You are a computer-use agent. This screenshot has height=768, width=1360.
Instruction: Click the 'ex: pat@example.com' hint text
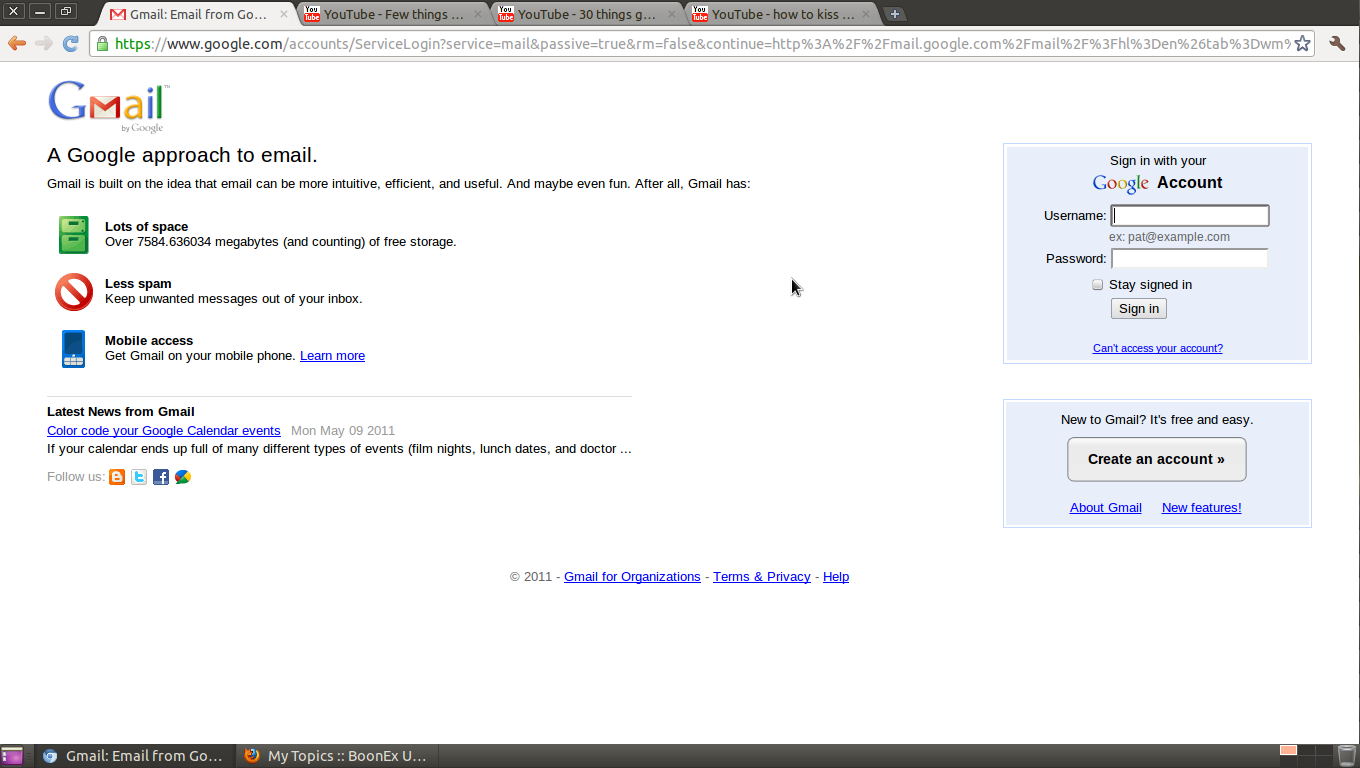tap(1170, 237)
